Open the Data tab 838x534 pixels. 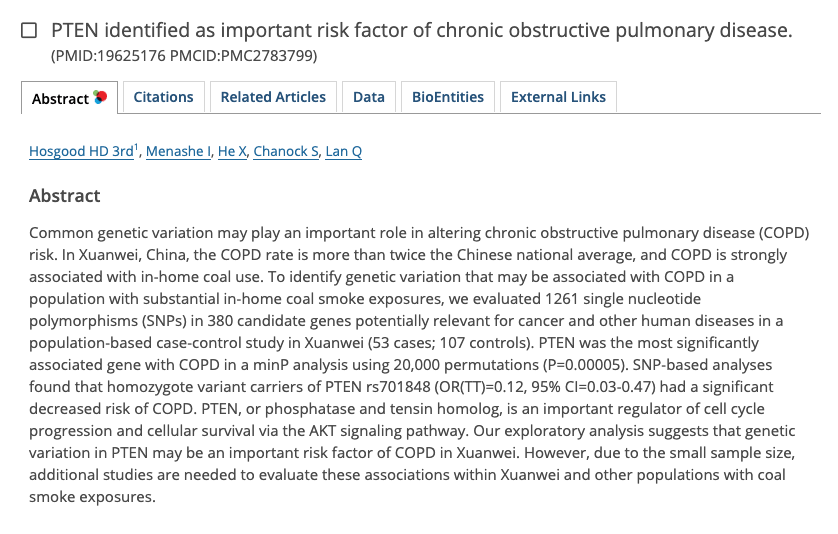[369, 97]
